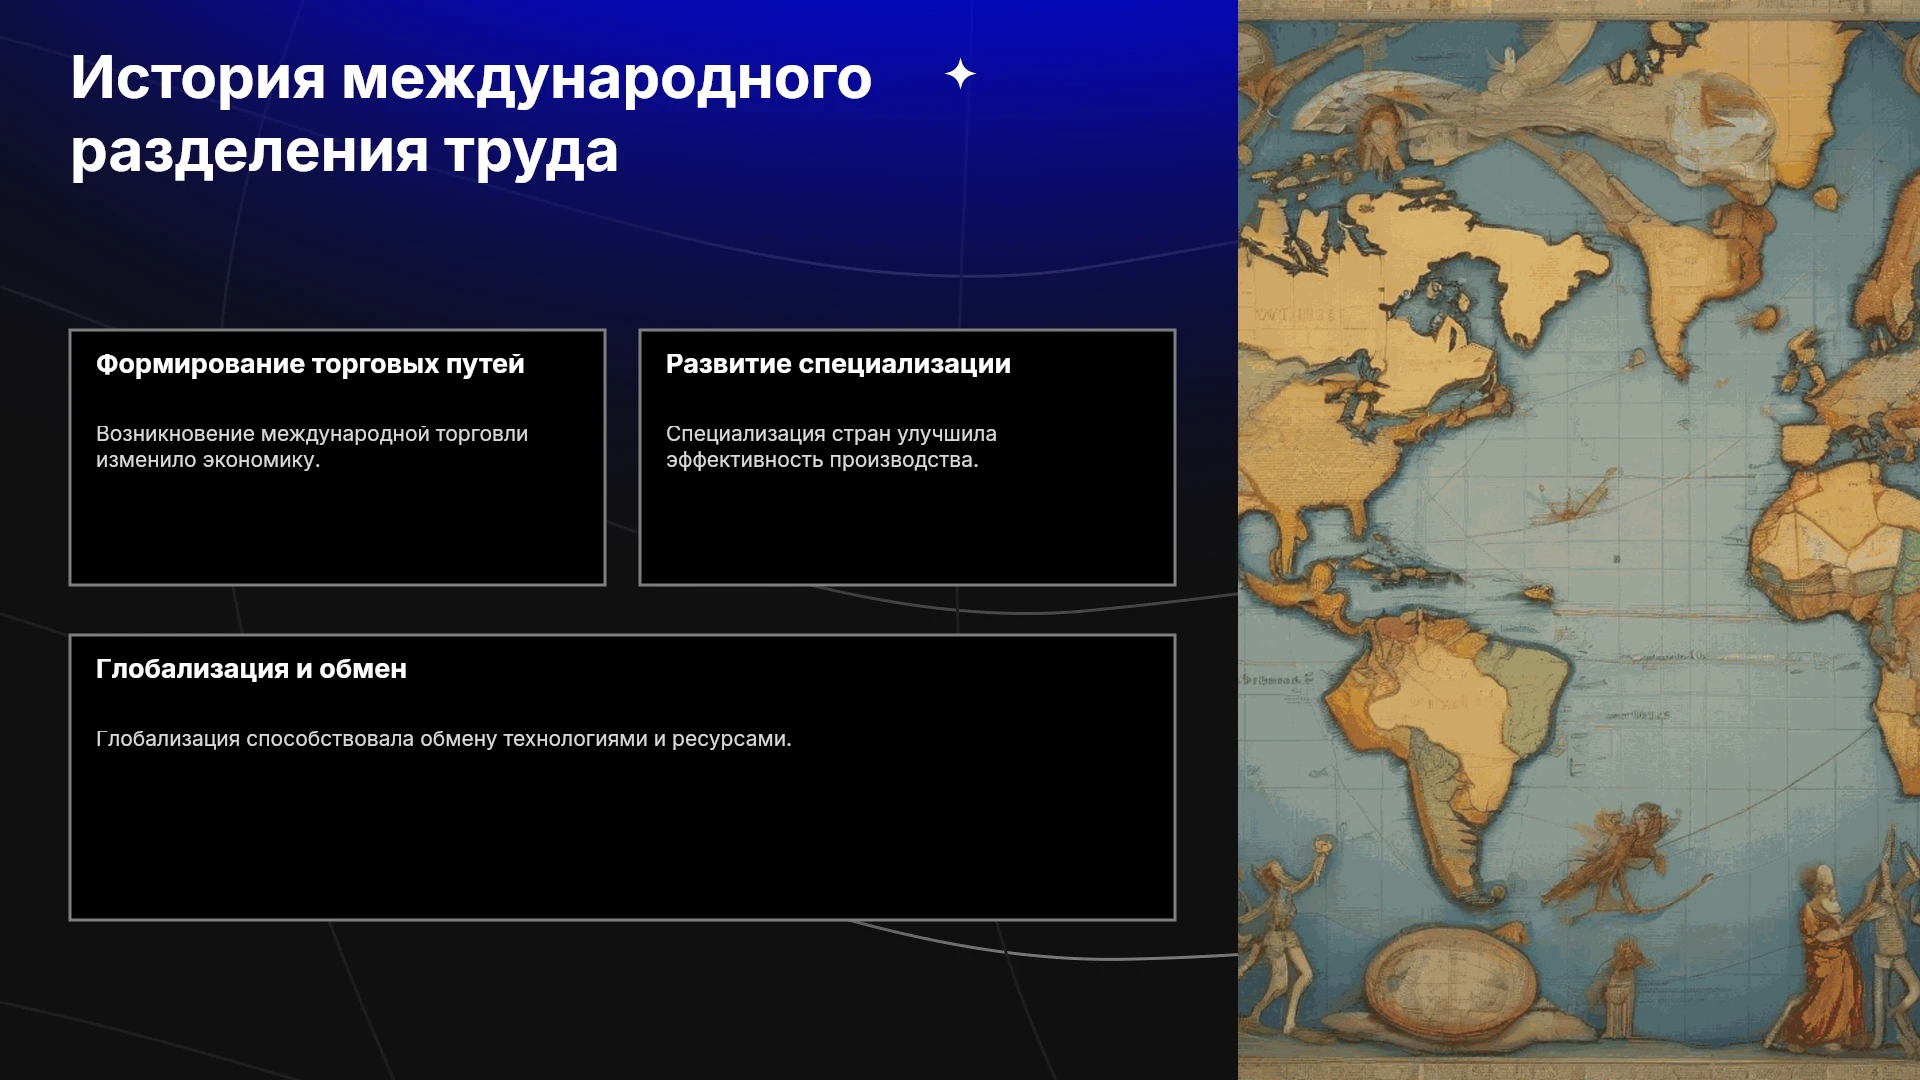Image resolution: width=1920 pixels, height=1080 pixels.
Task: Select text 'Возникновение международной торговли изменило экономику'
Action: pos(312,447)
